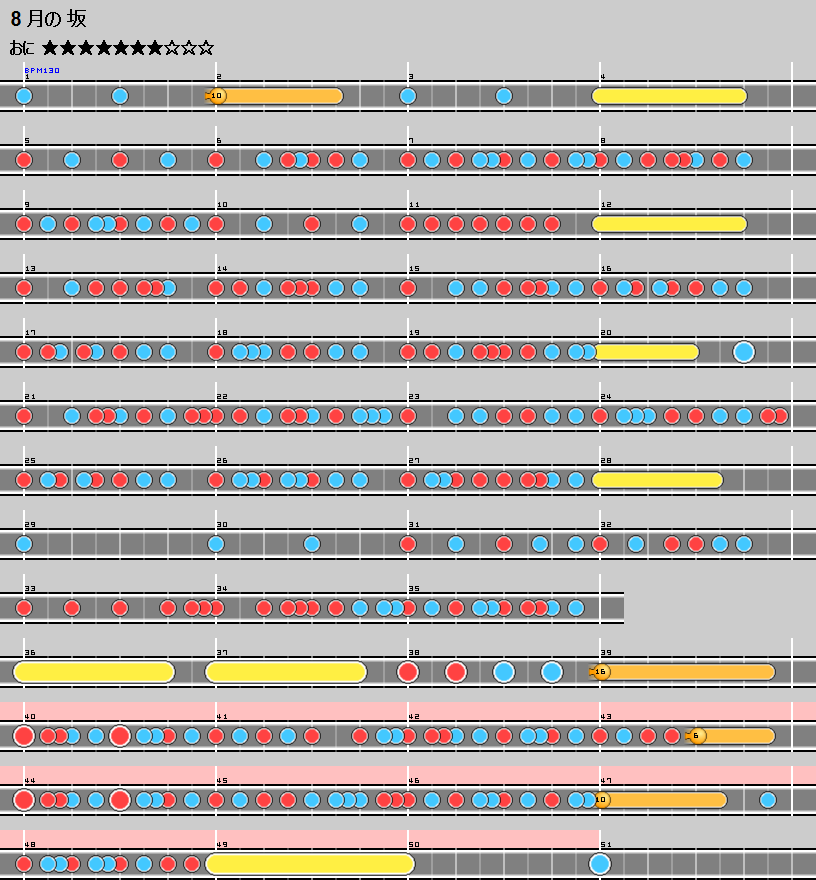Viewport: 816px width, 880px height.
Task: Click the balloon note labeled 16 in measure 39
Action: pos(601,672)
